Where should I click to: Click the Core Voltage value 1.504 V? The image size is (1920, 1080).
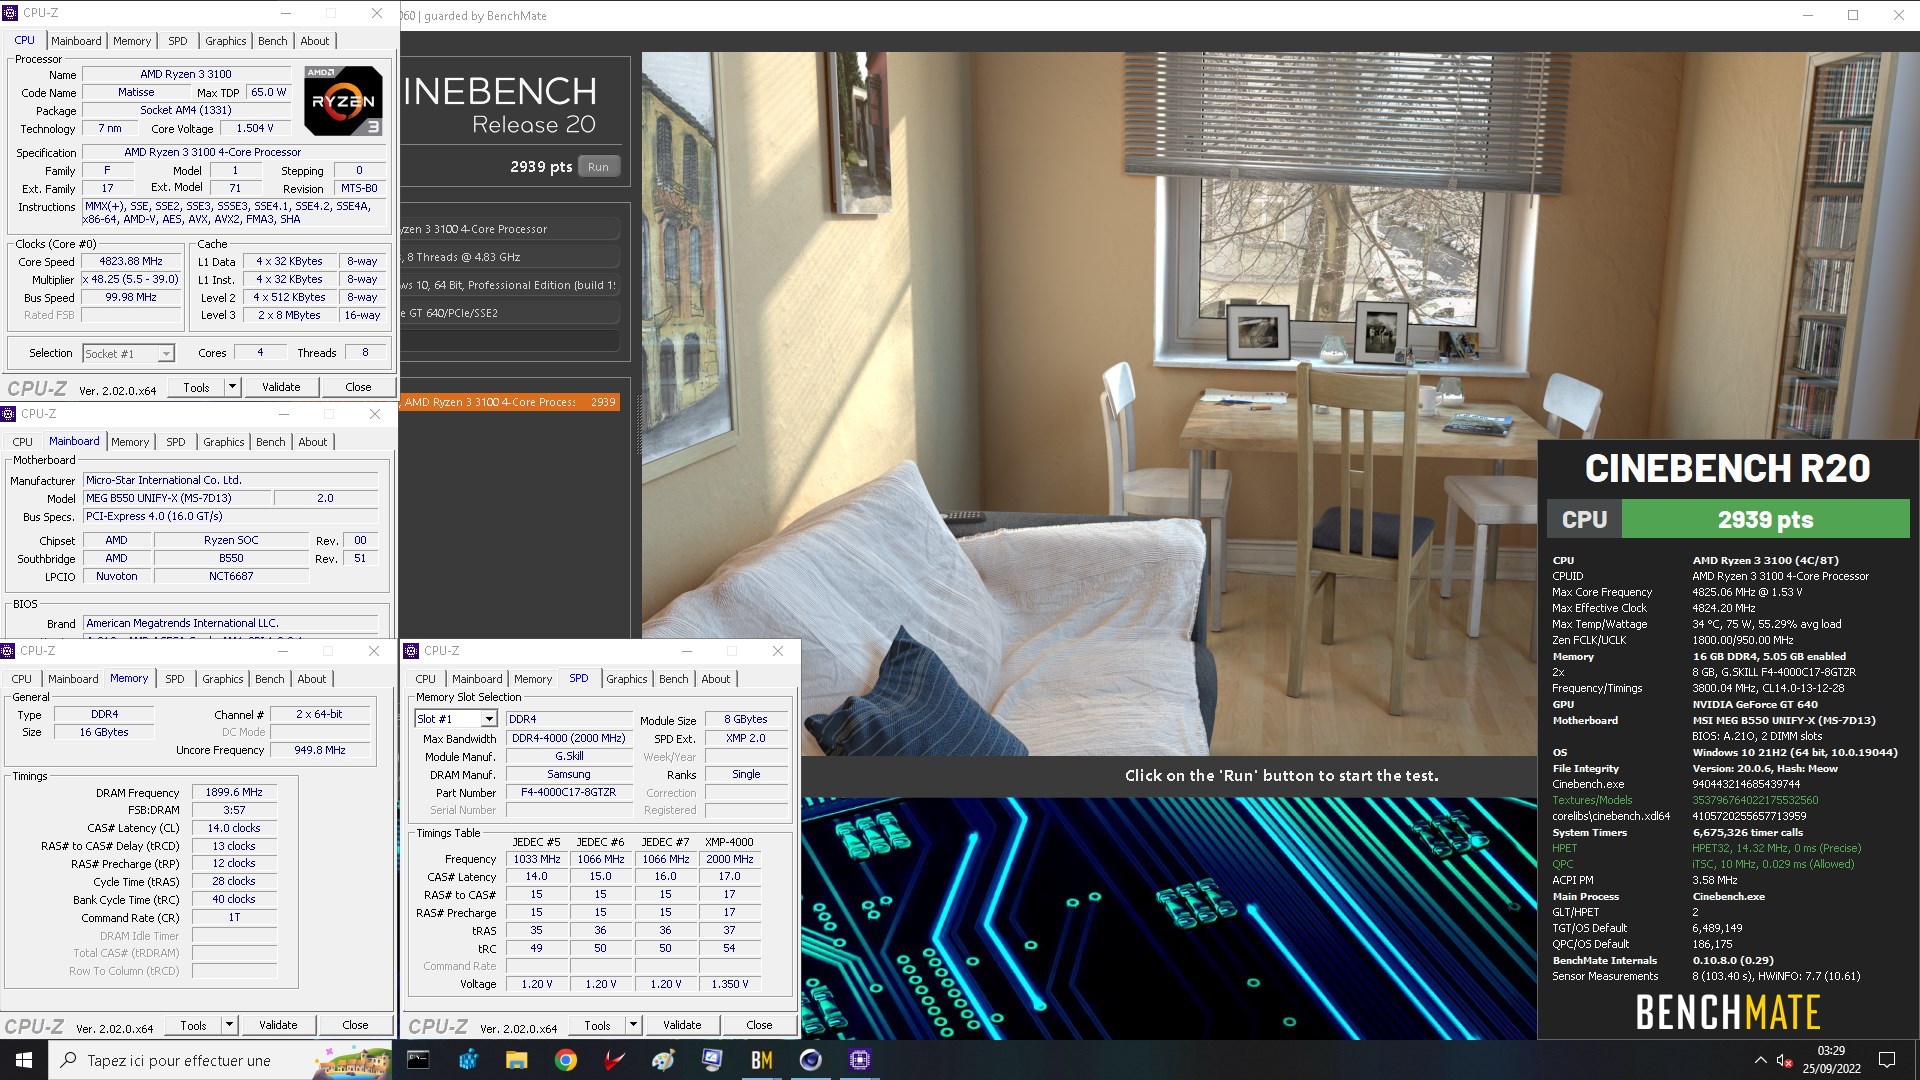255,128
